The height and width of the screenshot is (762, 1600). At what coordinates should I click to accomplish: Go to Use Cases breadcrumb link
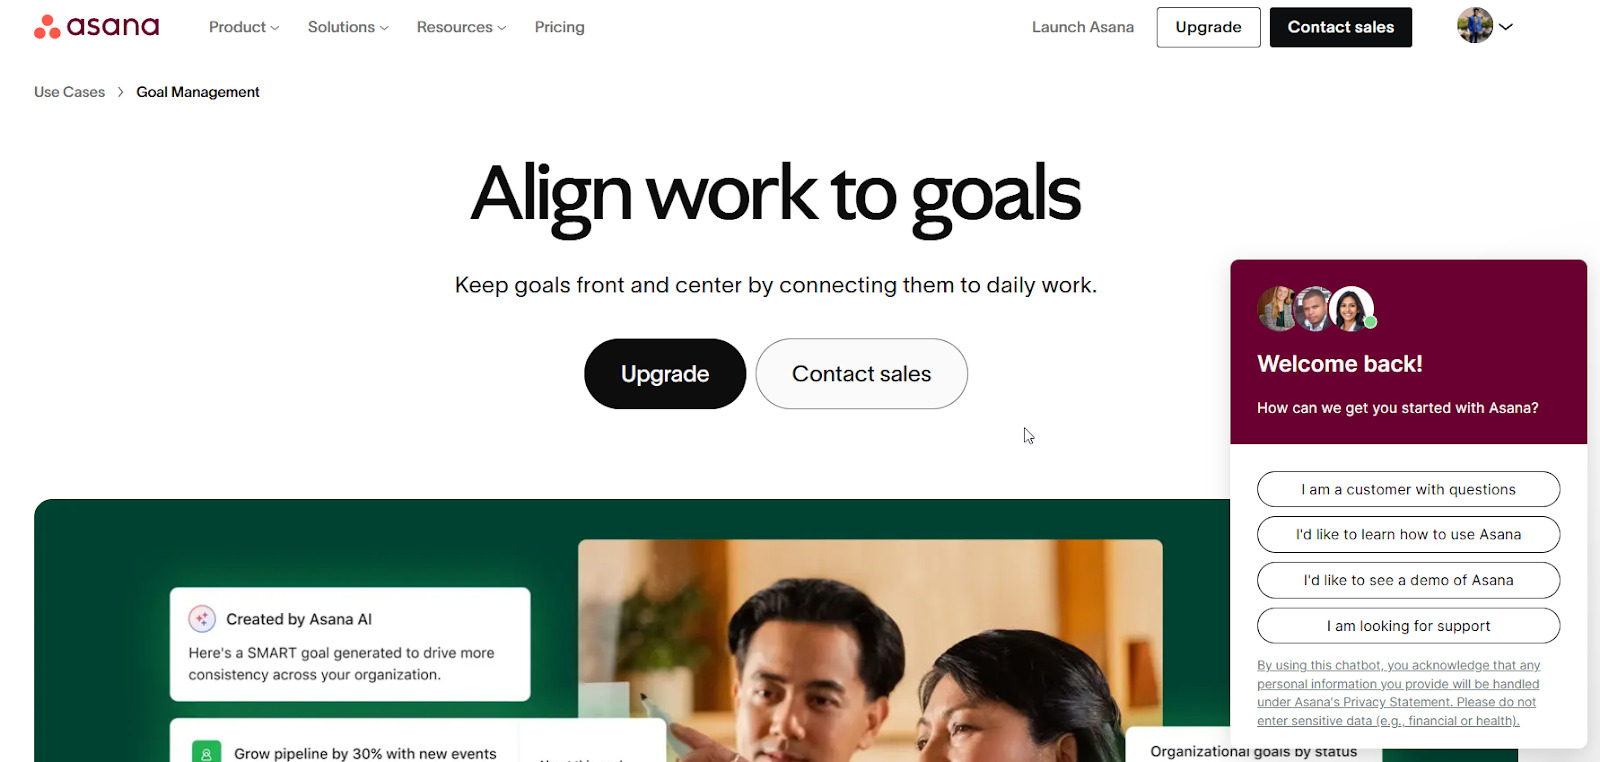coord(69,92)
